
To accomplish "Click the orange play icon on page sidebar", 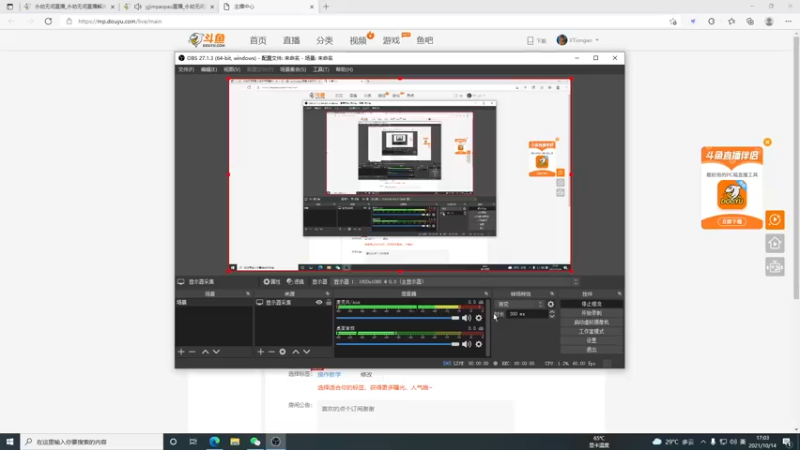I will click(774, 220).
